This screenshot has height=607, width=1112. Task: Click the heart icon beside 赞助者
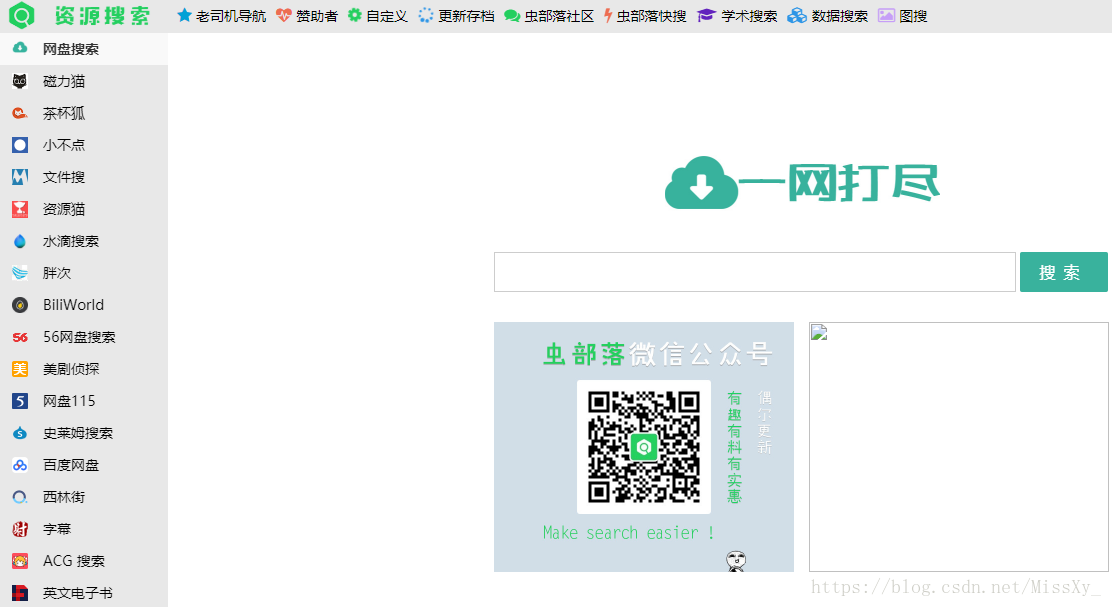(x=284, y=15)
